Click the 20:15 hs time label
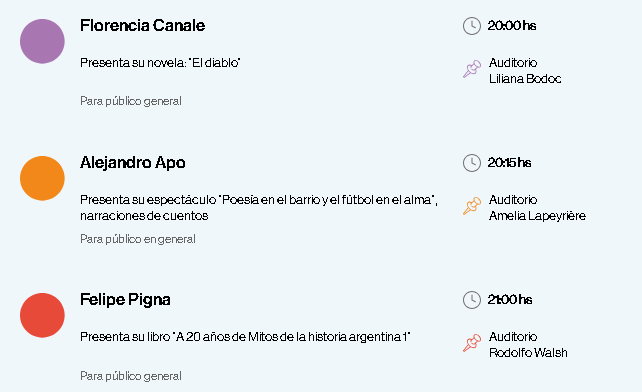 tap(509, 163)
